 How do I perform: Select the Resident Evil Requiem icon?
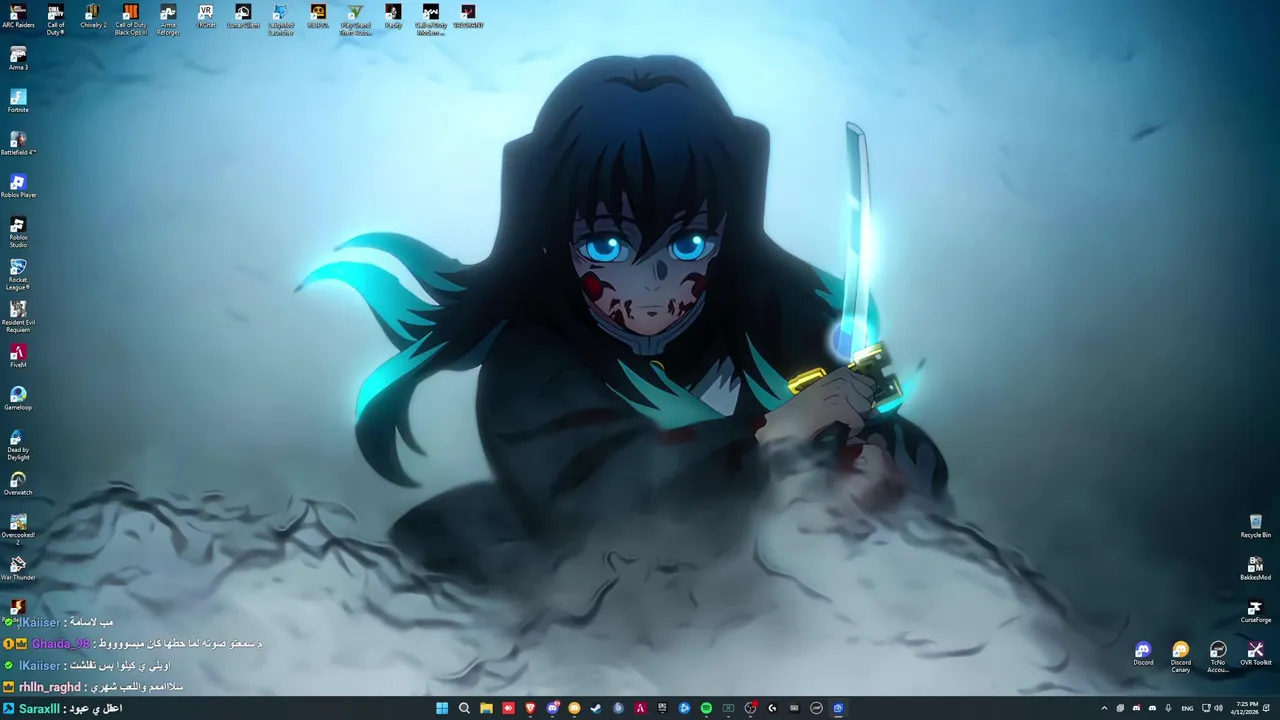point(18,317)
